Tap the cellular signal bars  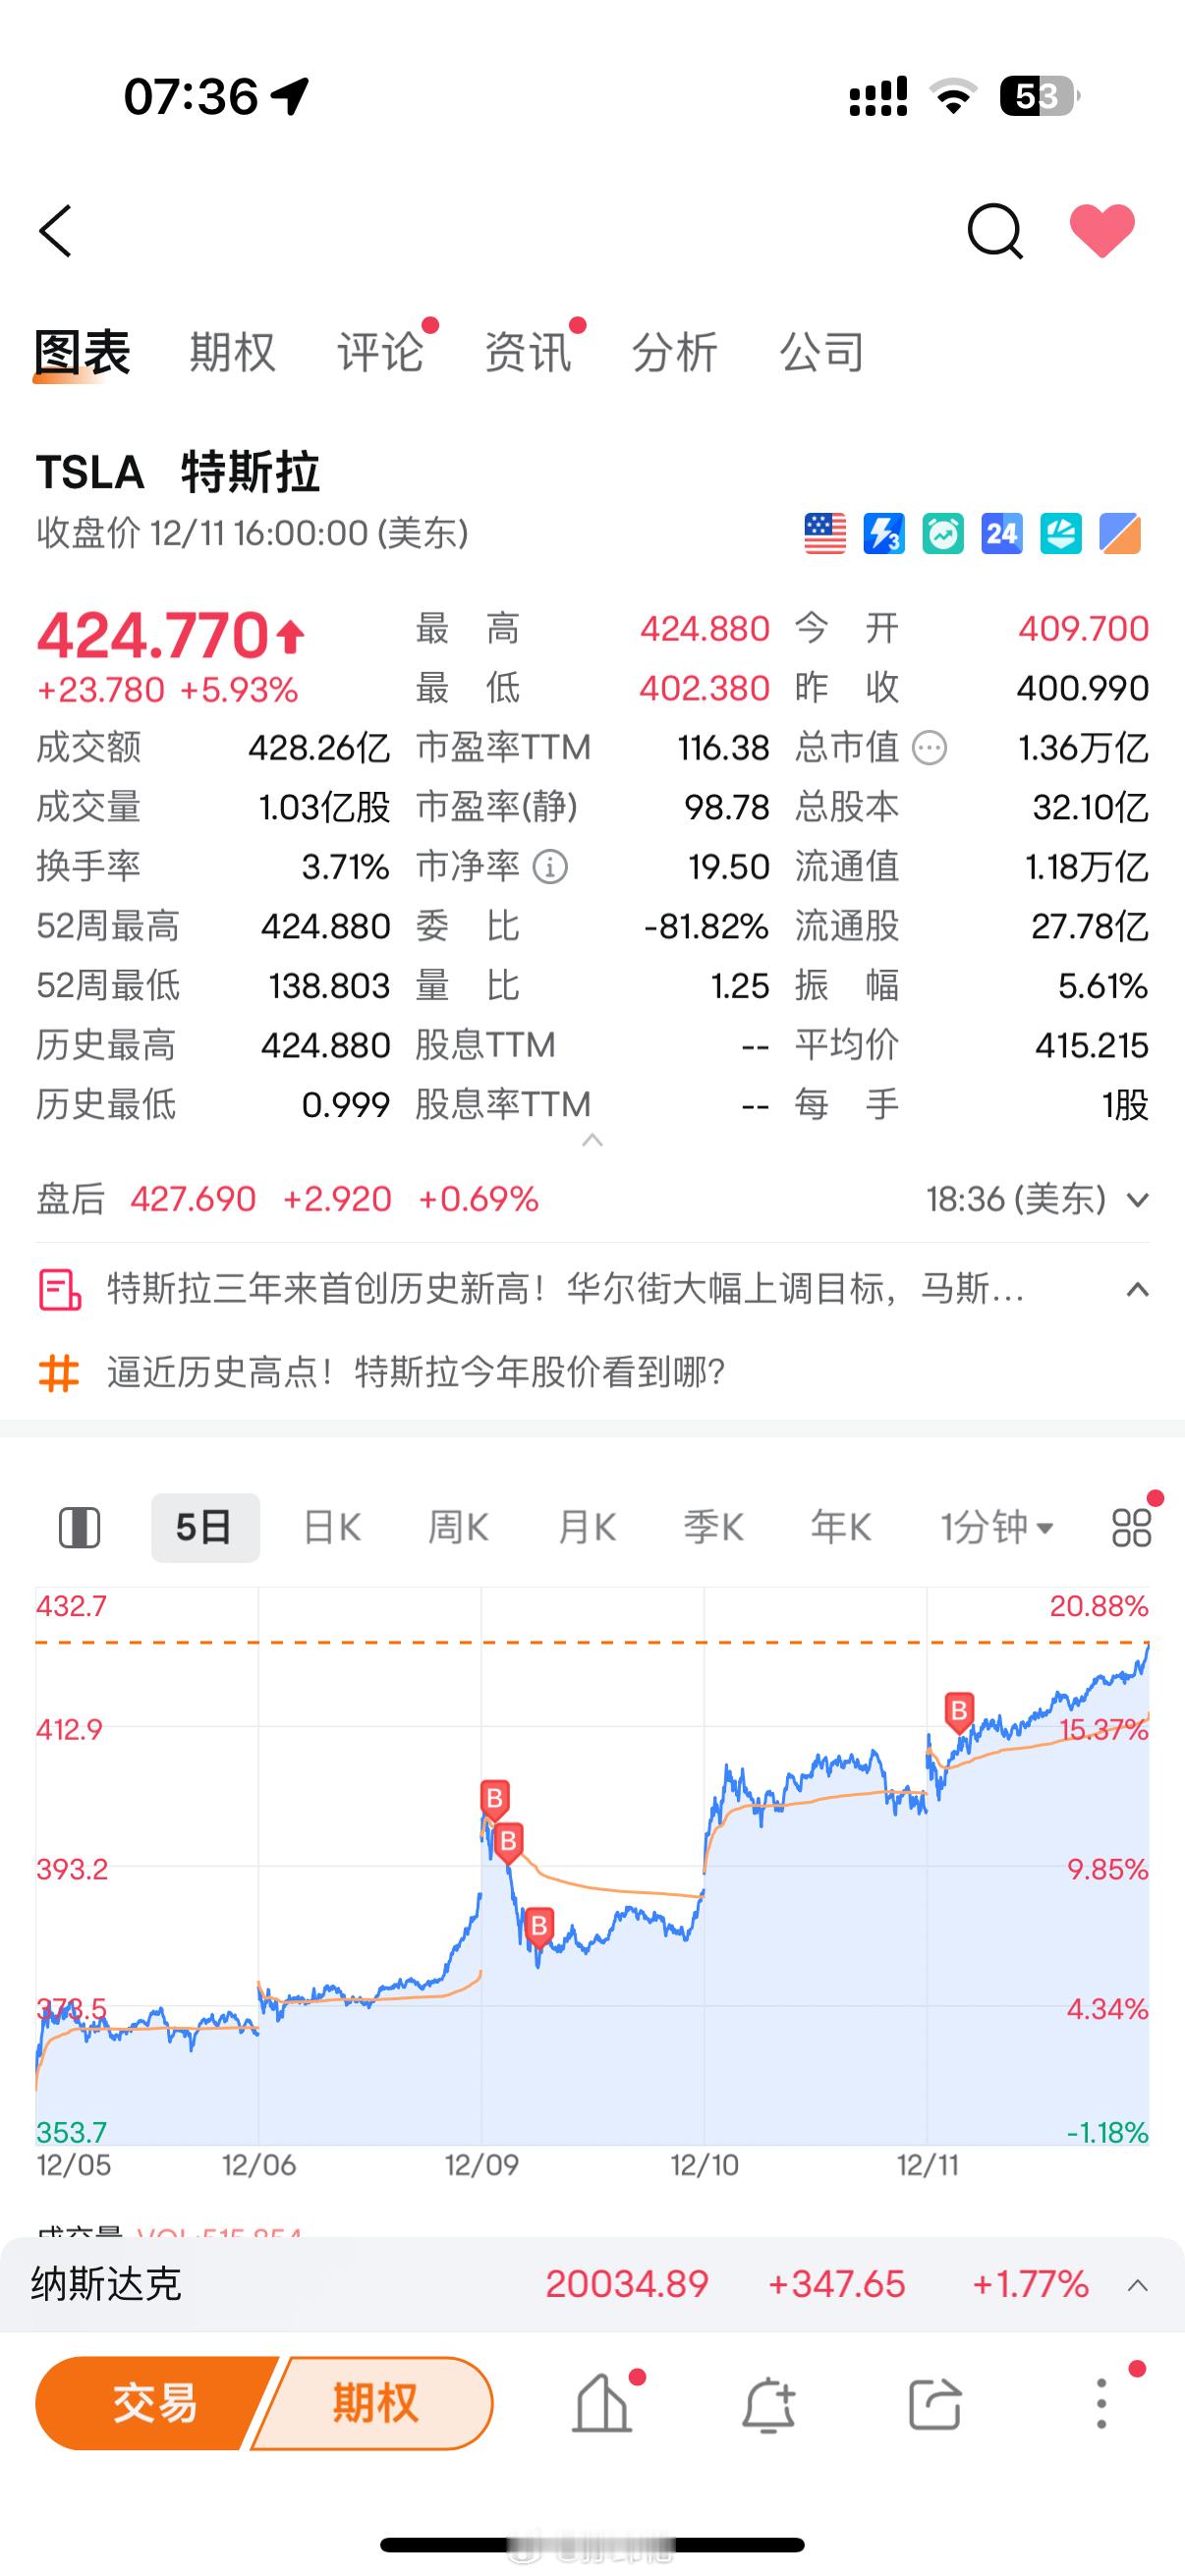[x=878, y=97]
